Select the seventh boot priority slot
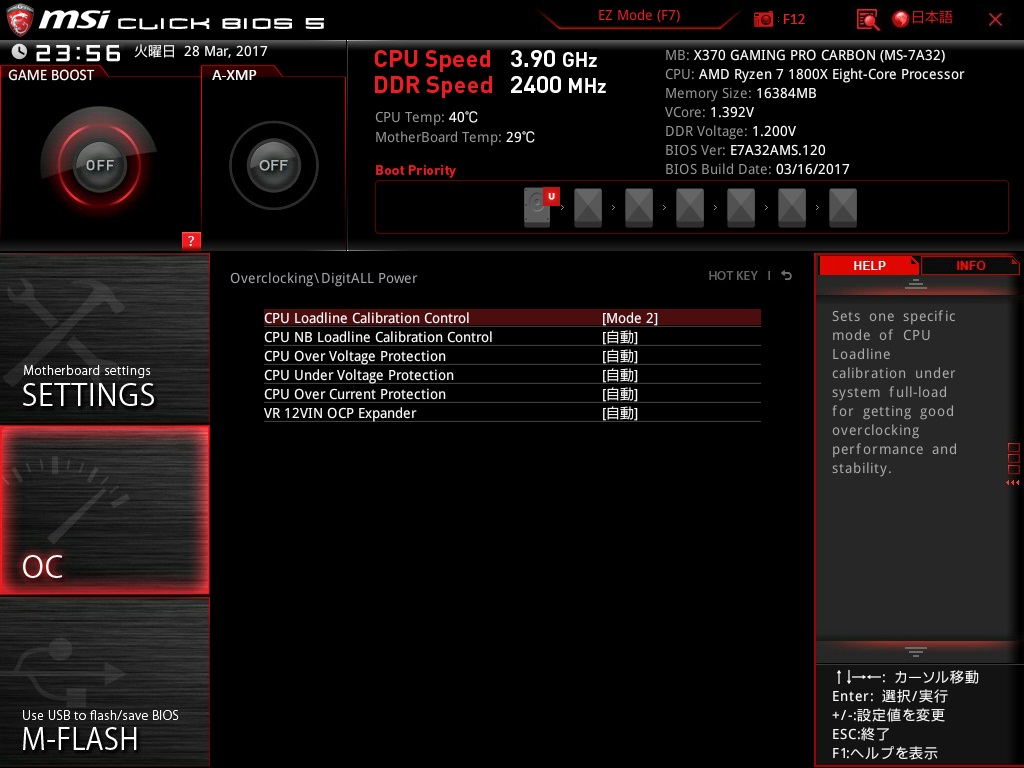1024x768 pixels. point(842,208)
